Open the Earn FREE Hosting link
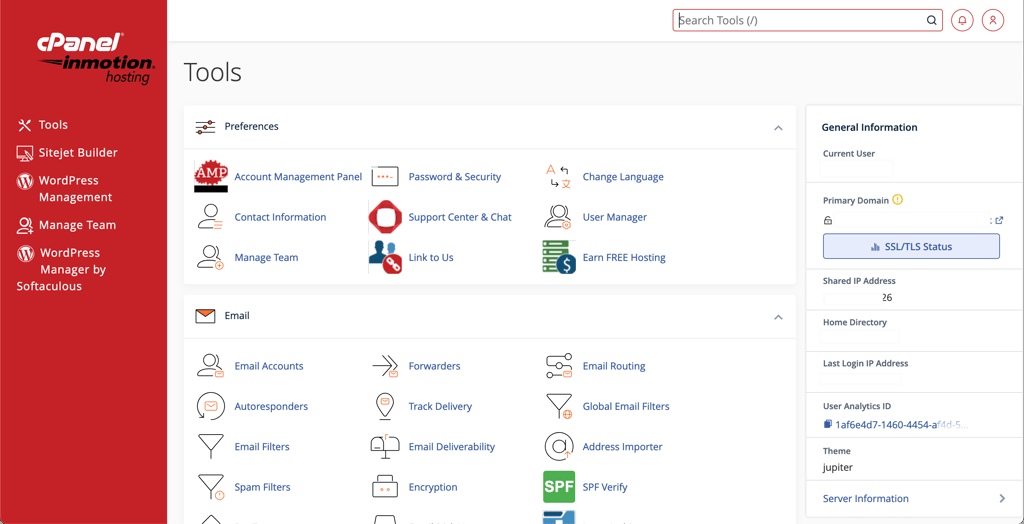This screenshot has width=1024, height=524. 624,257
